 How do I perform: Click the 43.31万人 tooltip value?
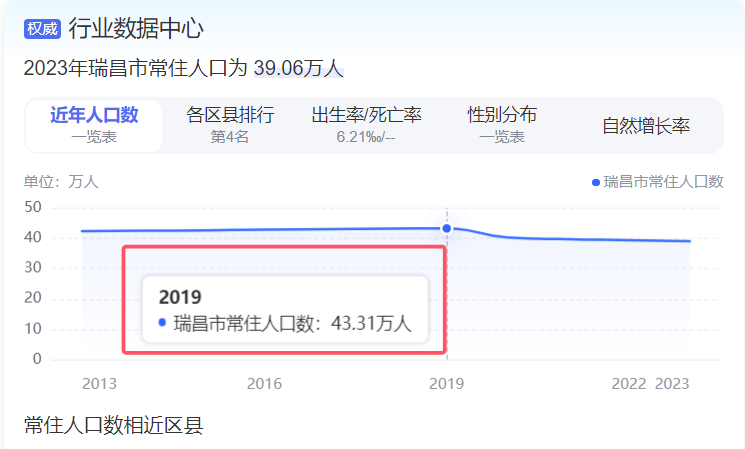371,324
